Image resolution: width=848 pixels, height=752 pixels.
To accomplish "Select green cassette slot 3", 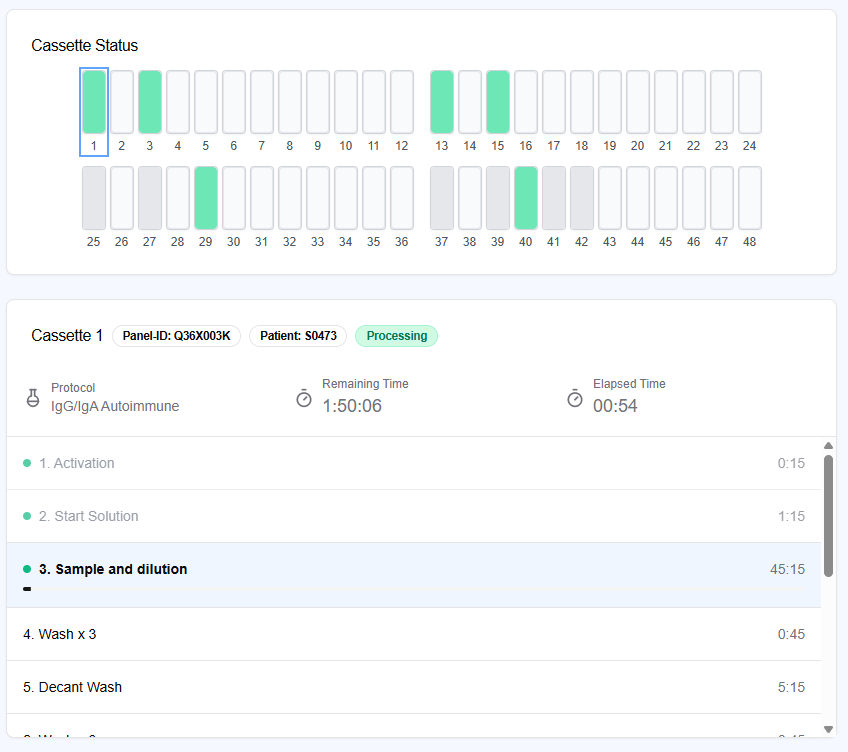I will point(150,102).
